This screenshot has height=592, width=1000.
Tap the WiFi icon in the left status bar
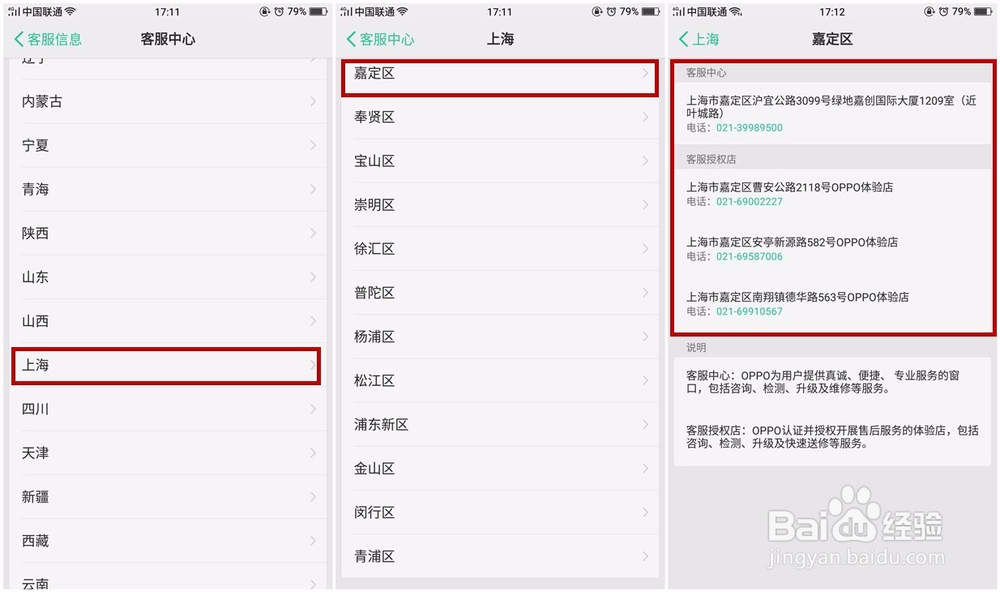tap(68, 12)
